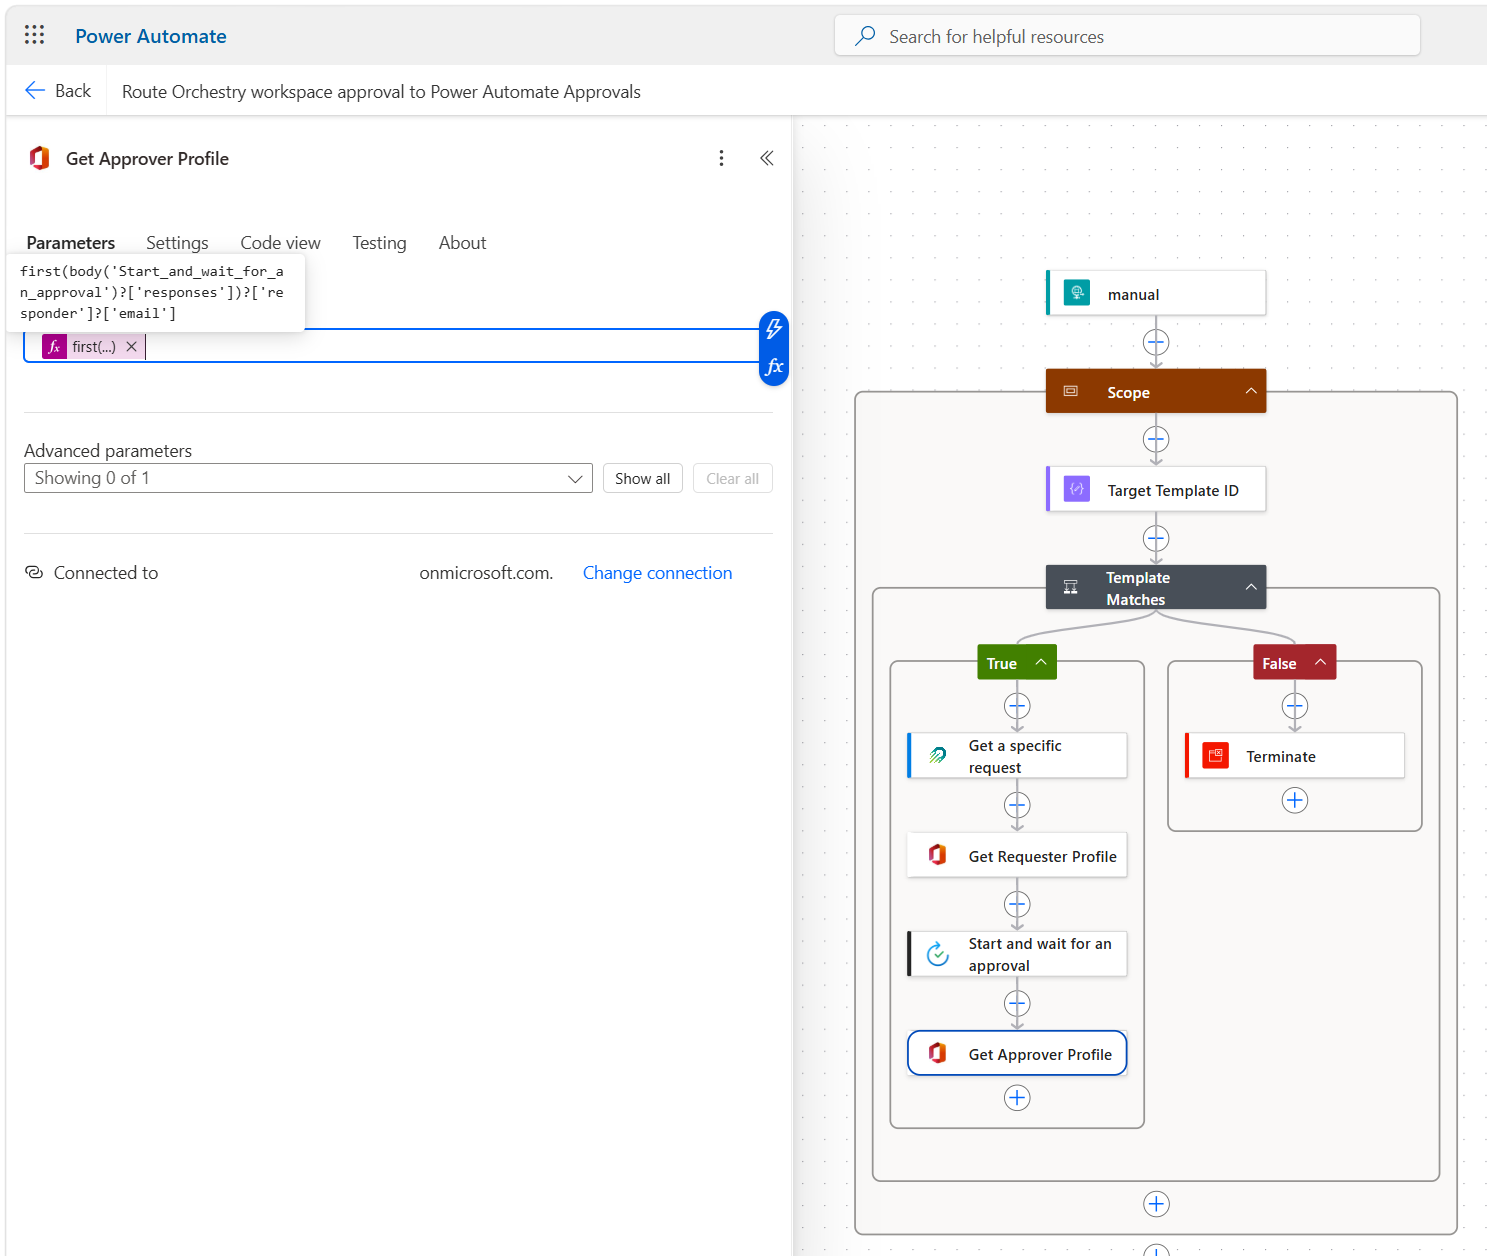Add a step below the Template Matches condition
The image size is (1487, 1256).
click(1156, 1204)
